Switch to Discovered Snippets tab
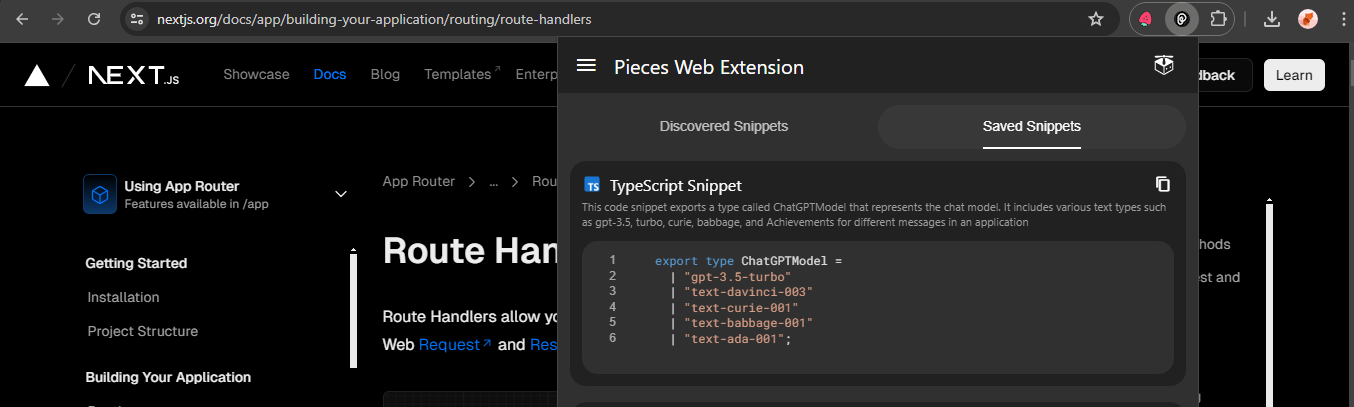The height and width of the screenshot is (407, 1354). (724, 127)
